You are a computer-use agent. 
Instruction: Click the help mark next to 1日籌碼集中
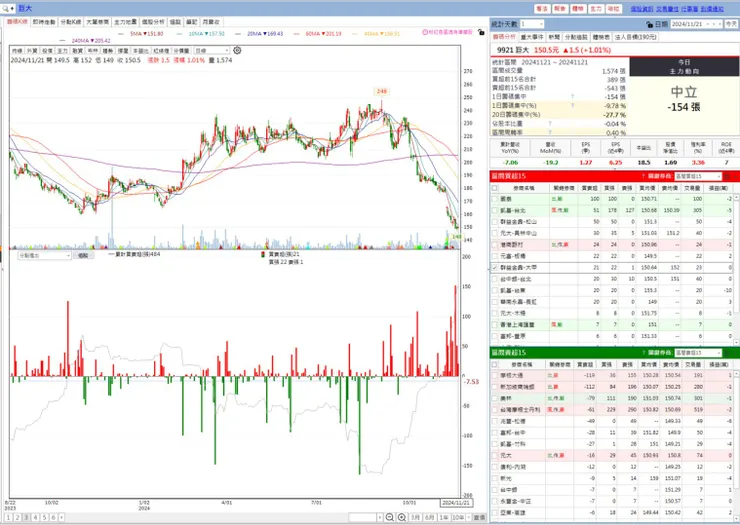[x=572, y=97]
